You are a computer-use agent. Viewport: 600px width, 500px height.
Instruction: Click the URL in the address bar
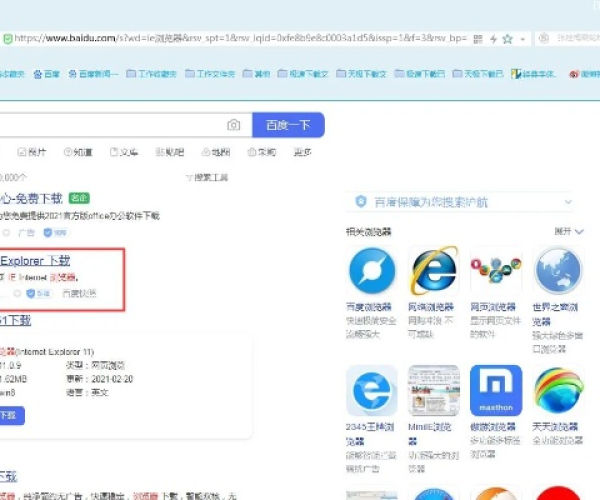click(x=240, y=38)
